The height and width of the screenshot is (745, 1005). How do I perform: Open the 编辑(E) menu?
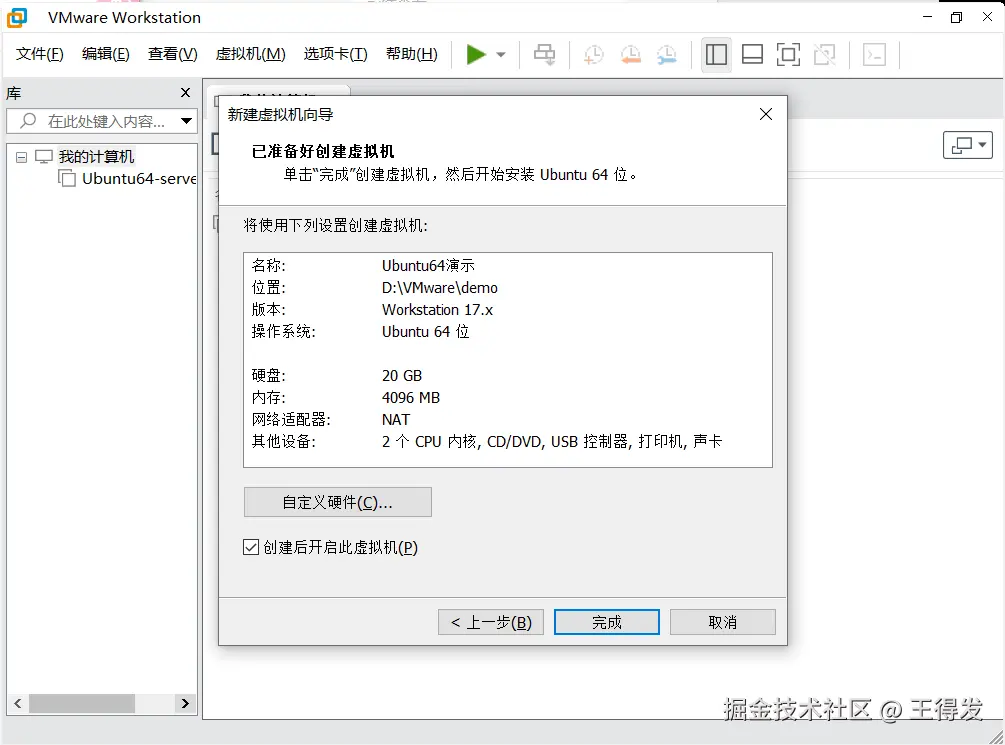click(x=106, y=54)
